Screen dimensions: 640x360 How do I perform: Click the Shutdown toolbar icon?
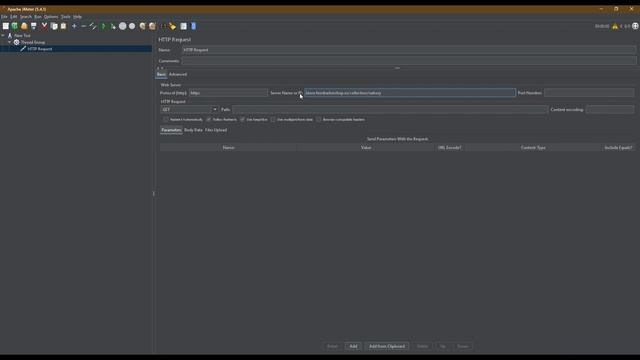tap(132, 26)
